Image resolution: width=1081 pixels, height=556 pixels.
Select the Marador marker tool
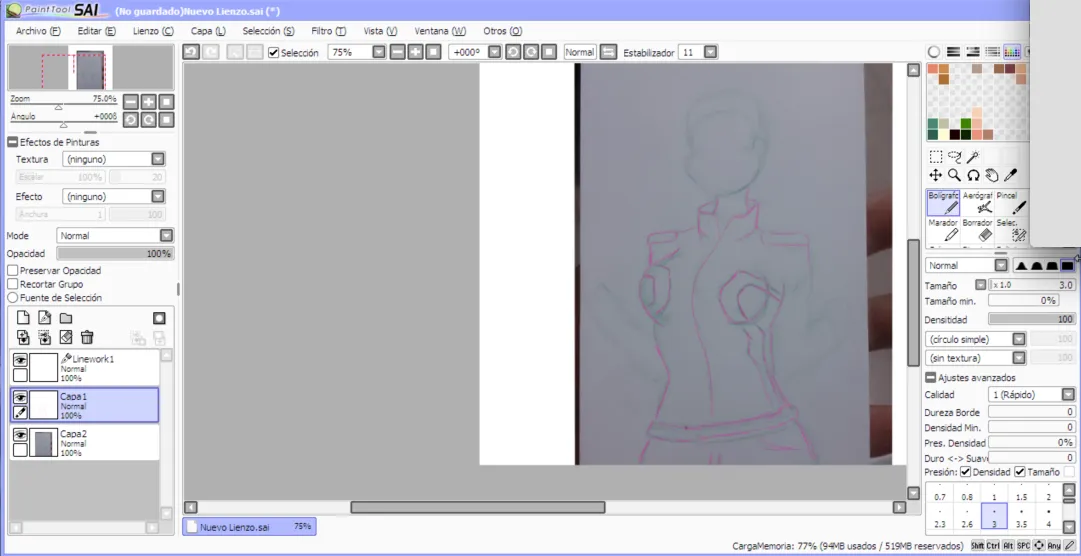point(942,230)
